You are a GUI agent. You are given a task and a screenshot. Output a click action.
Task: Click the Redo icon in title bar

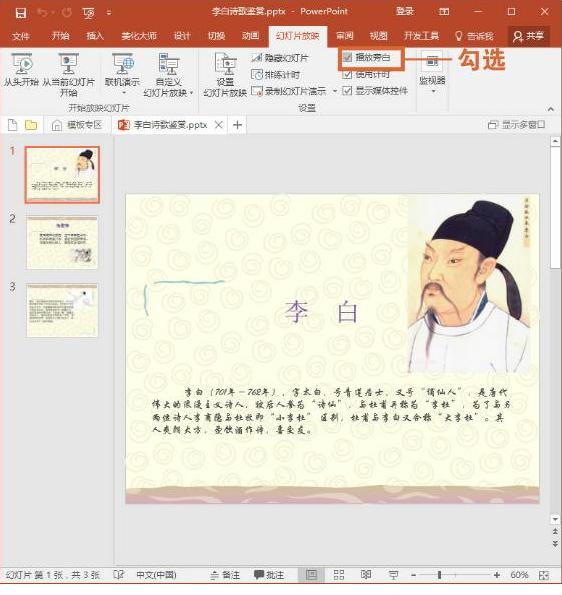point(67,13)
